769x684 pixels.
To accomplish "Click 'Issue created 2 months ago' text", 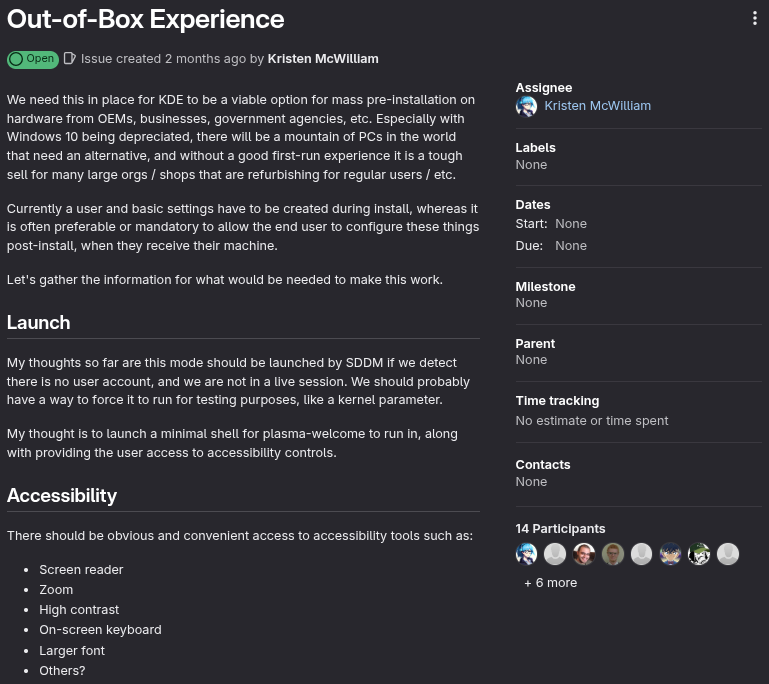I will click(x=163, y=59).
